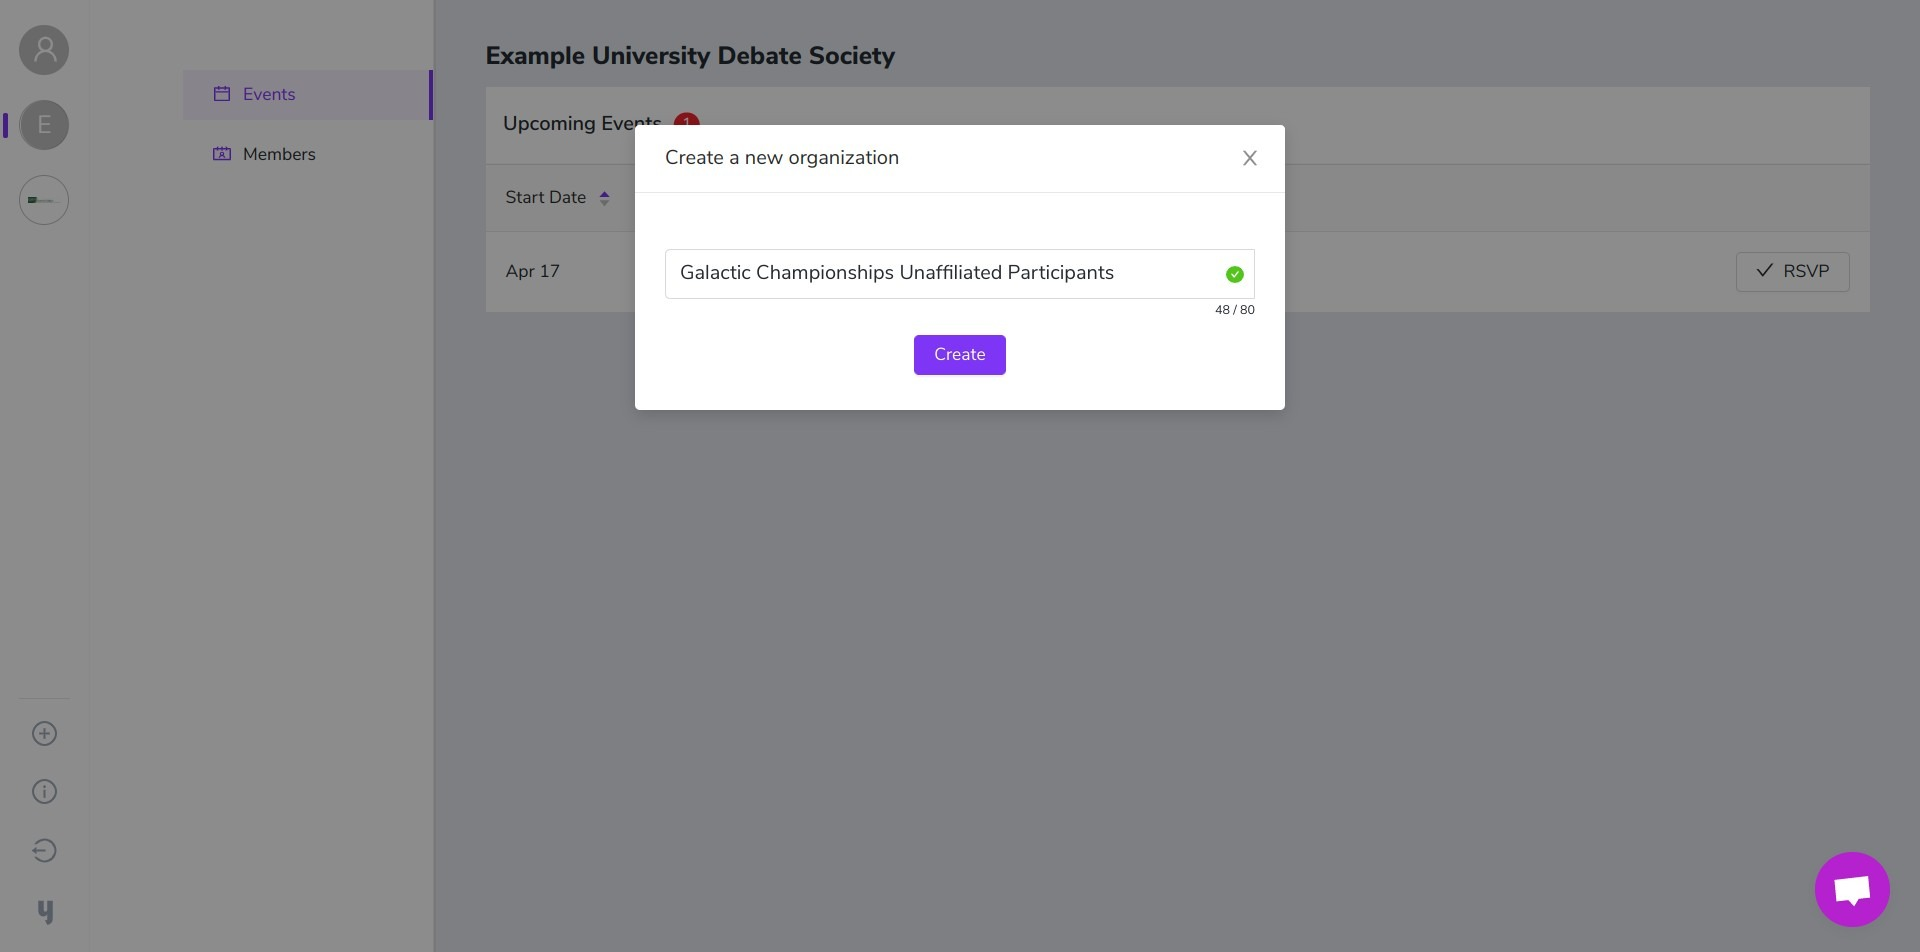The image size is (1920, 952).
Task: Click the plus icon to add organization
Action: point(44,734)
